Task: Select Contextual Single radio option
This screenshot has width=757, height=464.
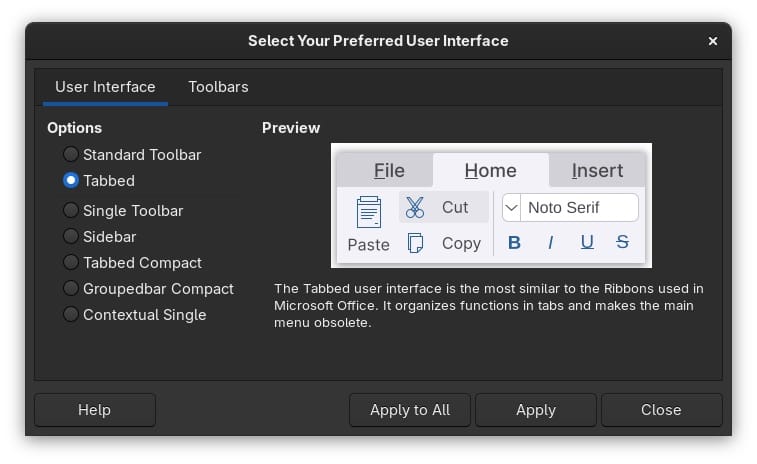Action: tap(71, 315)
